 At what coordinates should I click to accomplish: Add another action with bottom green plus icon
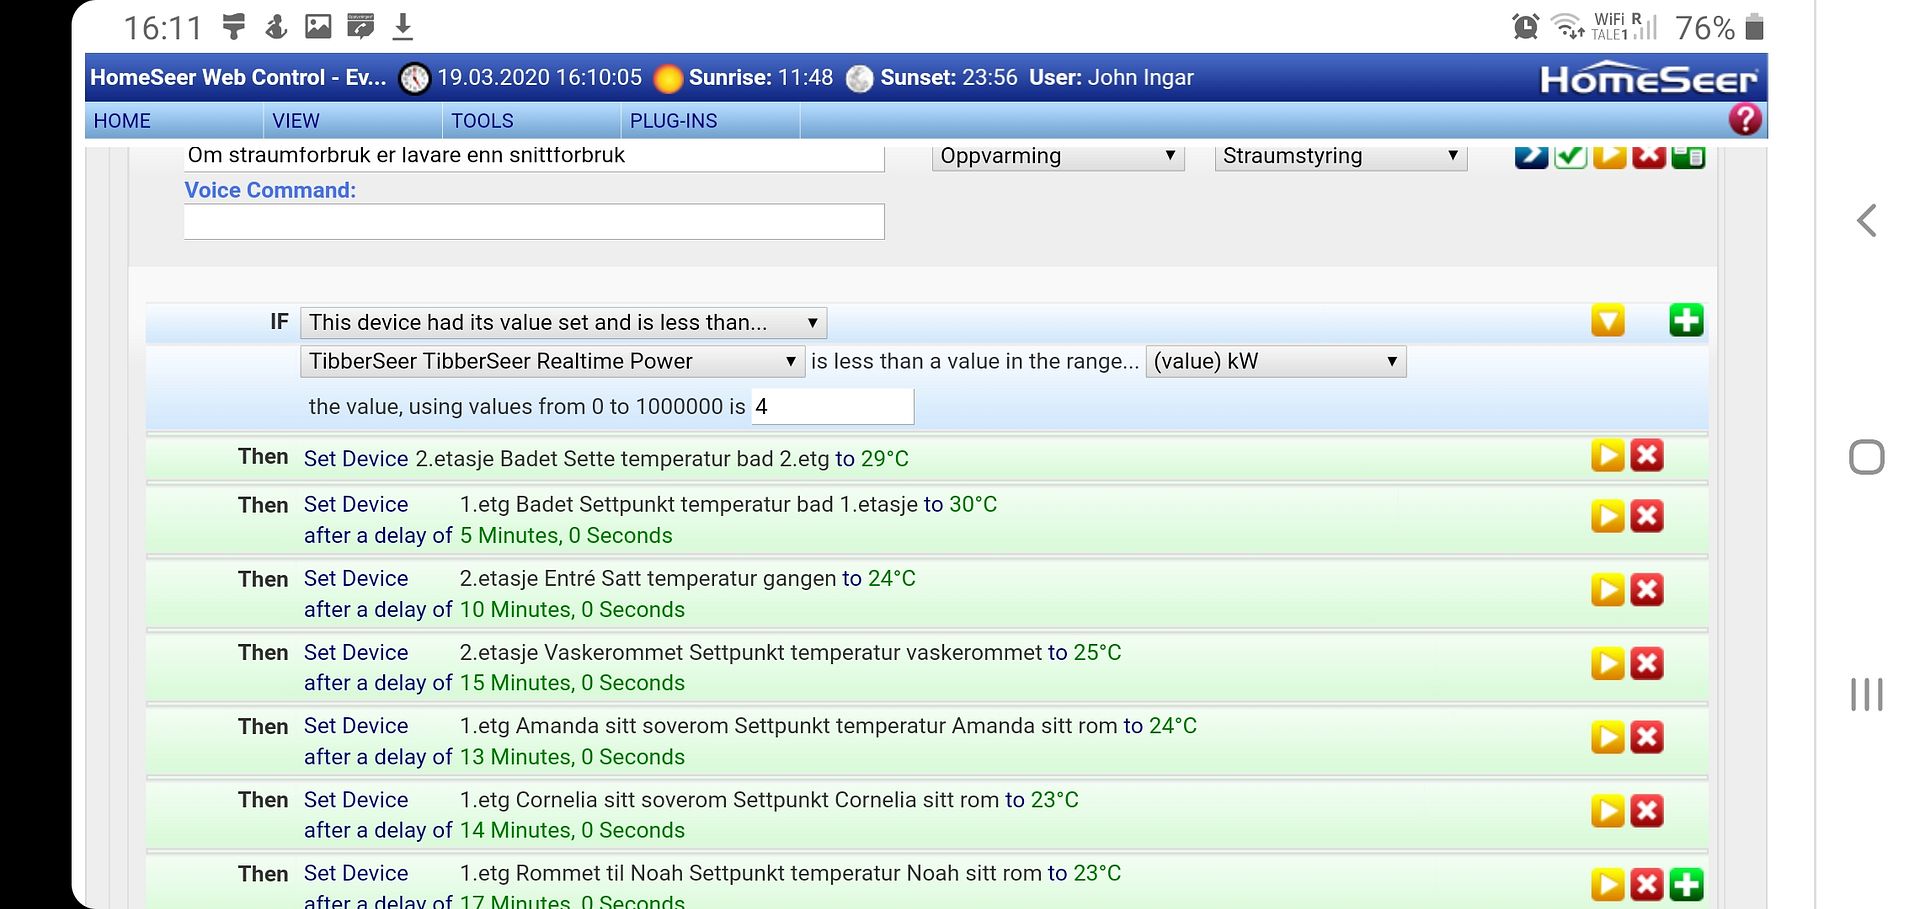point(1686,884)
